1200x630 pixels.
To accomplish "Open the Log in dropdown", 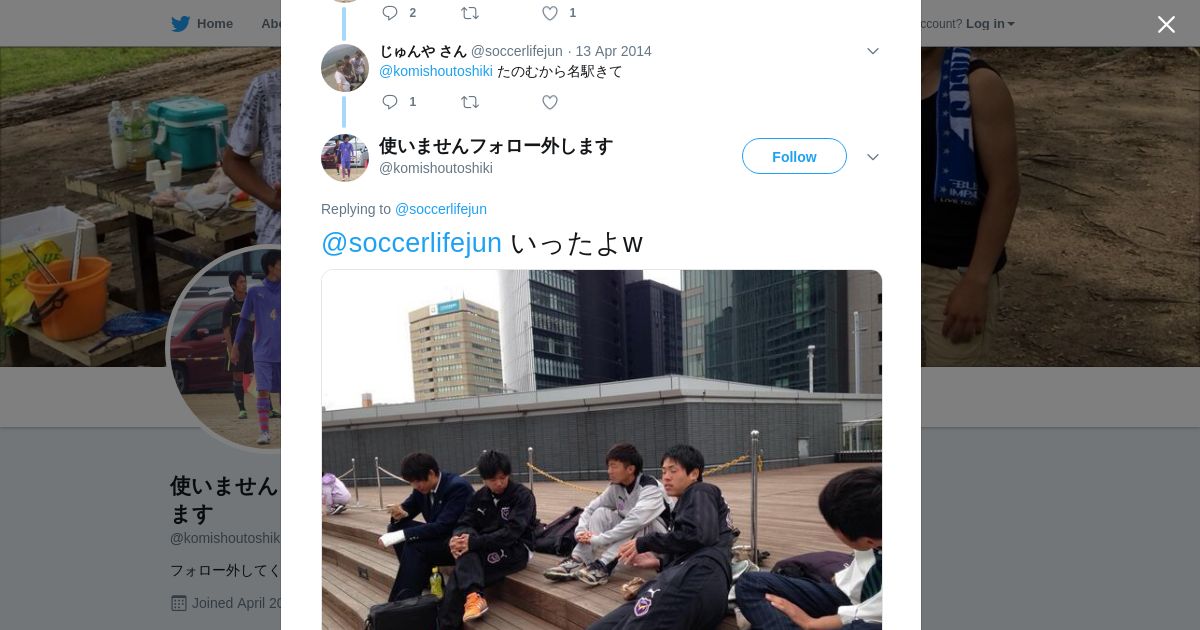I will tap(990, 23).
